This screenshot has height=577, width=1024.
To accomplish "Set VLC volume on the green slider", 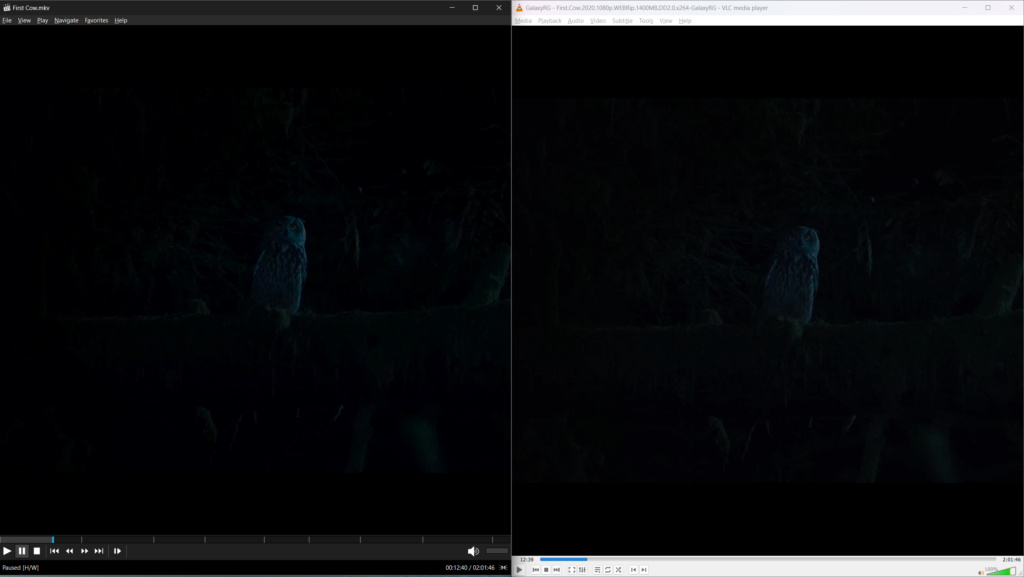I will (1000, 571).
